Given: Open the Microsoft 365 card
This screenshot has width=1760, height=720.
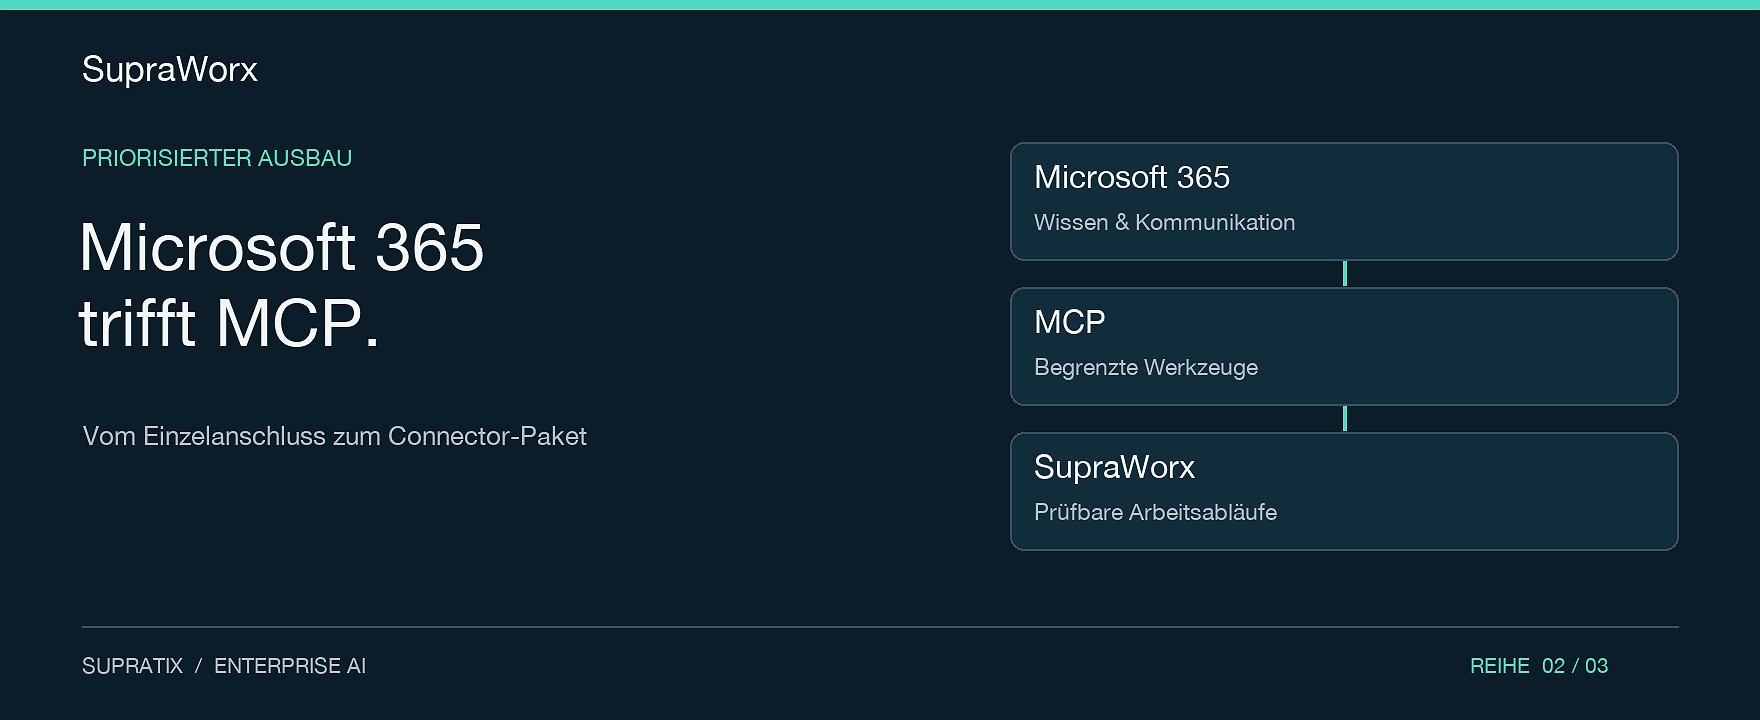Looking at the screenshot, I should [1344, 201].
